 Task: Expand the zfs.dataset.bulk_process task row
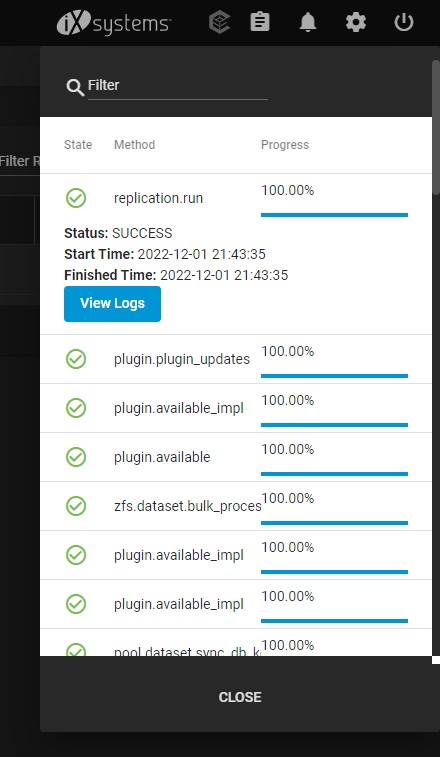pos(236,506)
